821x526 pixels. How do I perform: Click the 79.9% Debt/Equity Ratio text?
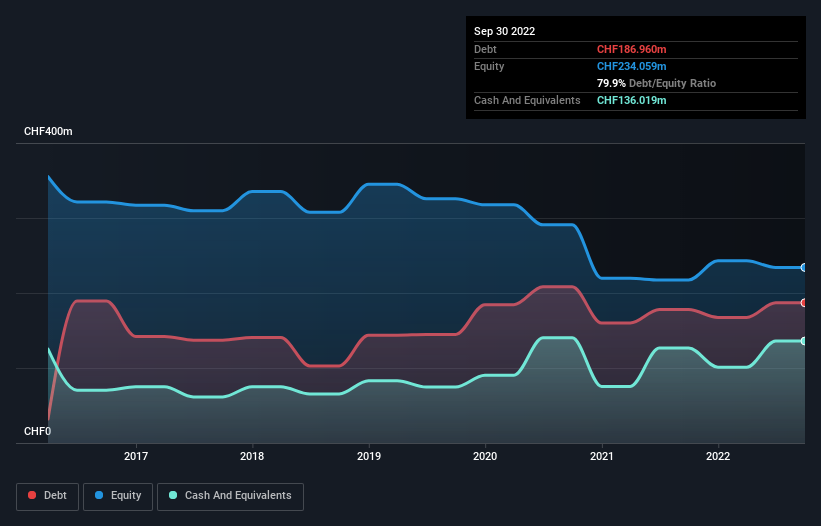[656, 83]
